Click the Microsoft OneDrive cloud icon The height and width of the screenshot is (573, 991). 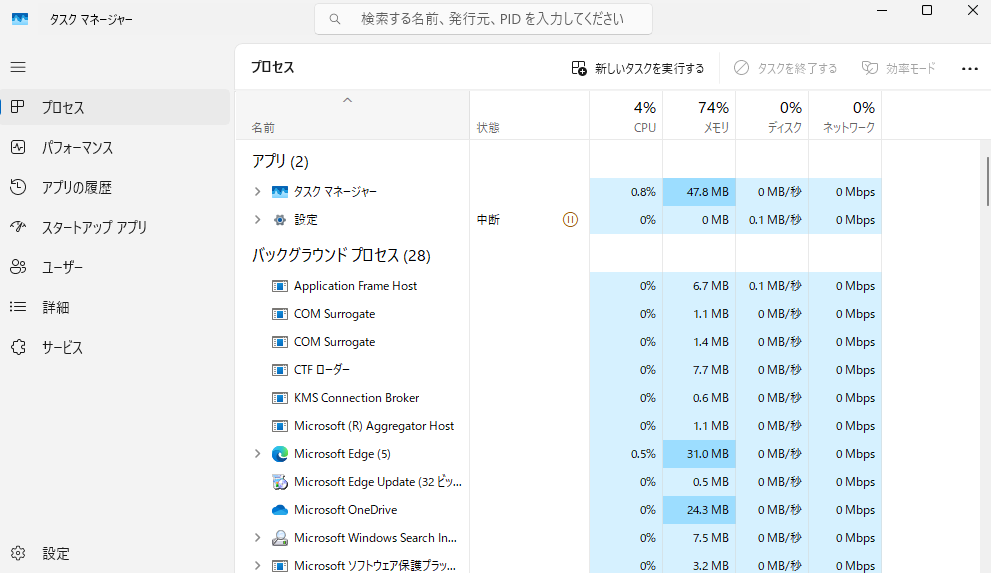(x=279, y=510)
